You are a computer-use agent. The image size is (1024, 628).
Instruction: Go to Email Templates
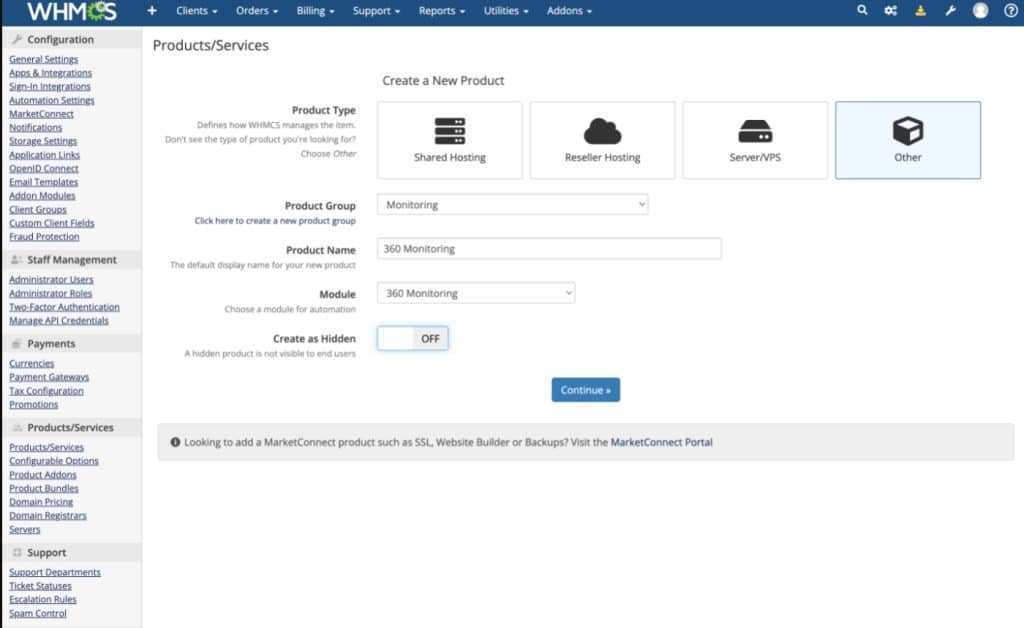point(44,182)
